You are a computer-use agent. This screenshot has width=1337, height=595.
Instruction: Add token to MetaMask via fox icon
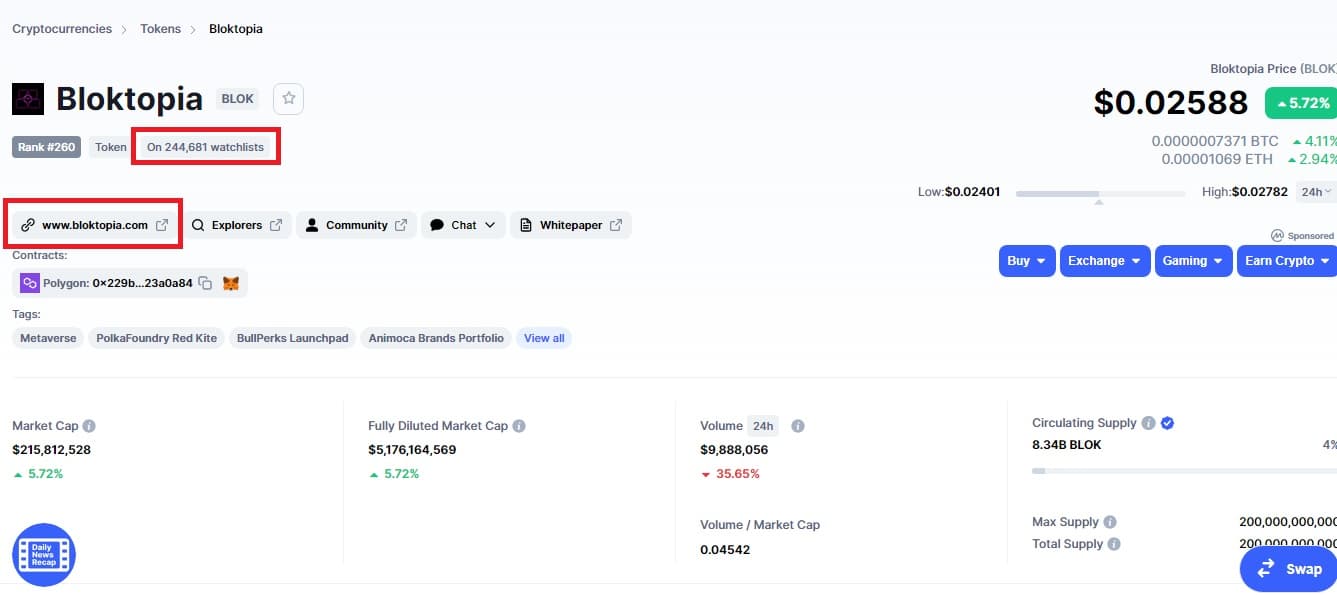231,283
